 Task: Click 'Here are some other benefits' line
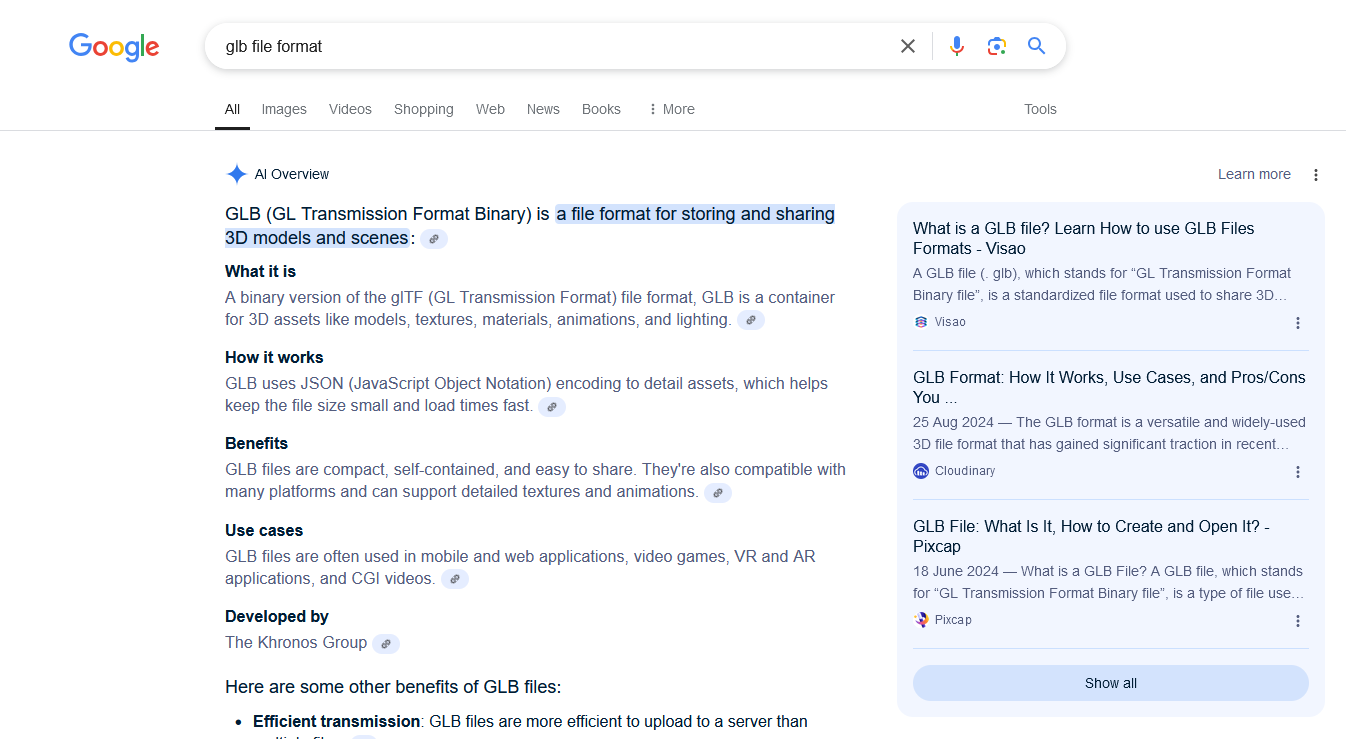pyautogui.click(x=393, y=688)
